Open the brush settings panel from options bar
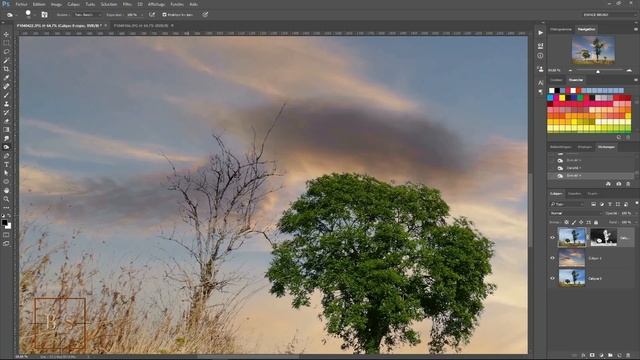Screen dimensions: 640x360 tap(44, 15)
